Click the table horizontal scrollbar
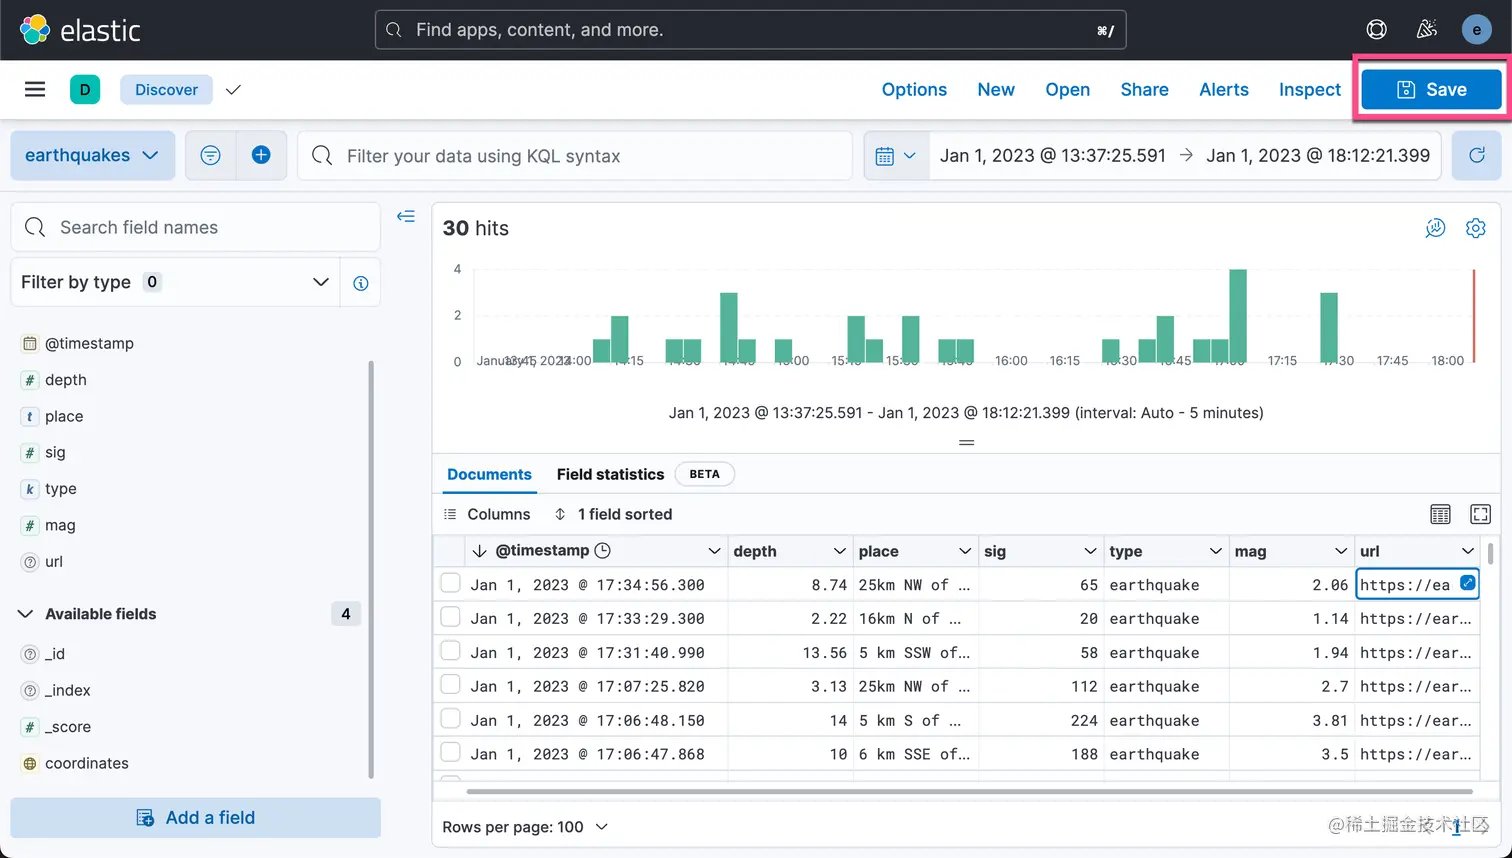The image size is (1512, 858). click(x=969, y=791)
